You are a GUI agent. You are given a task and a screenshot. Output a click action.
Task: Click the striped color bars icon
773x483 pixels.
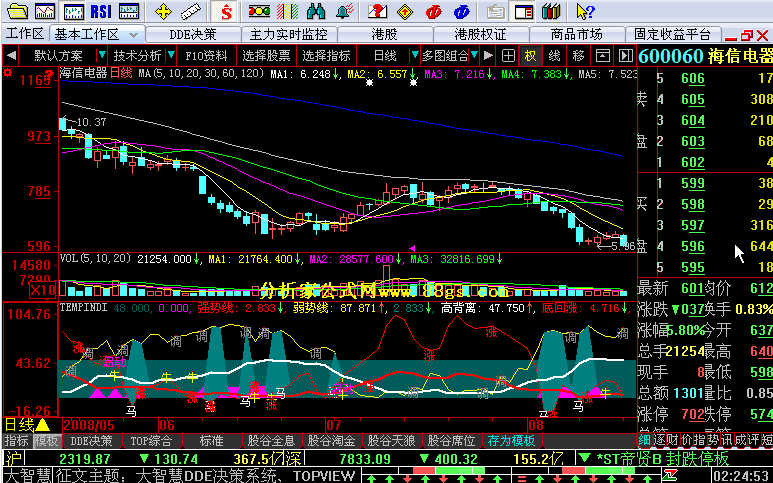(x=287, y=11)
